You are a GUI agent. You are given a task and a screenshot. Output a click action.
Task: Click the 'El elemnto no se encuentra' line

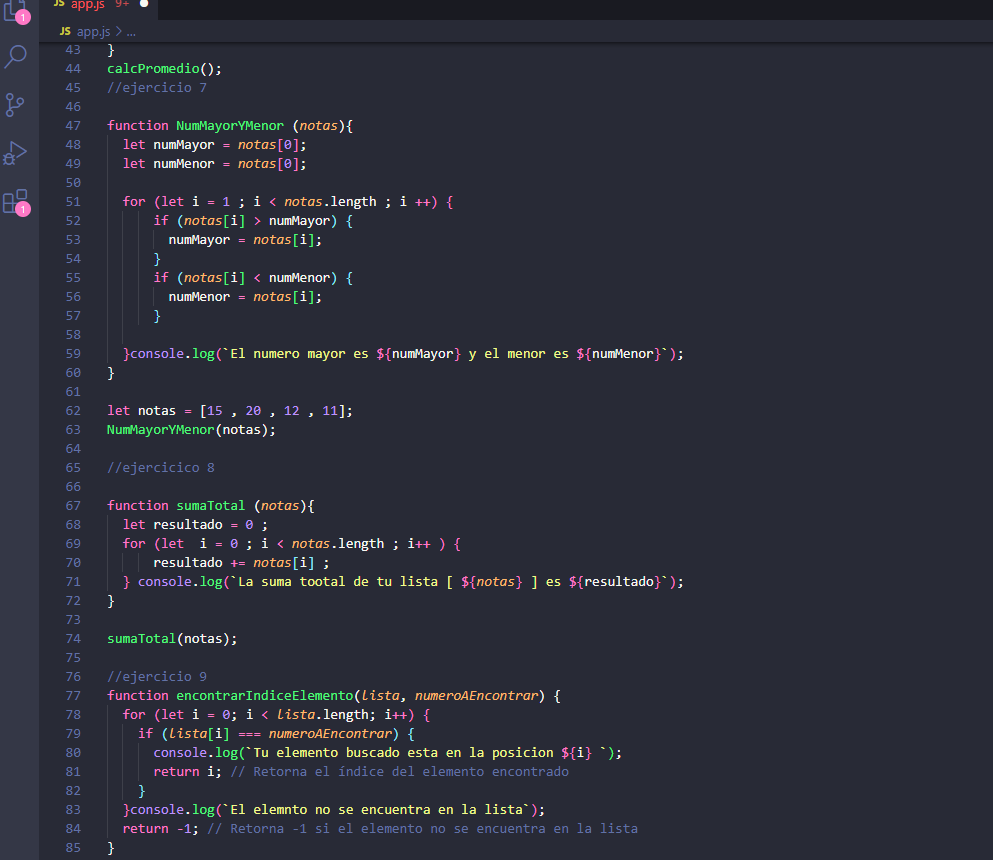coord(334,809)
